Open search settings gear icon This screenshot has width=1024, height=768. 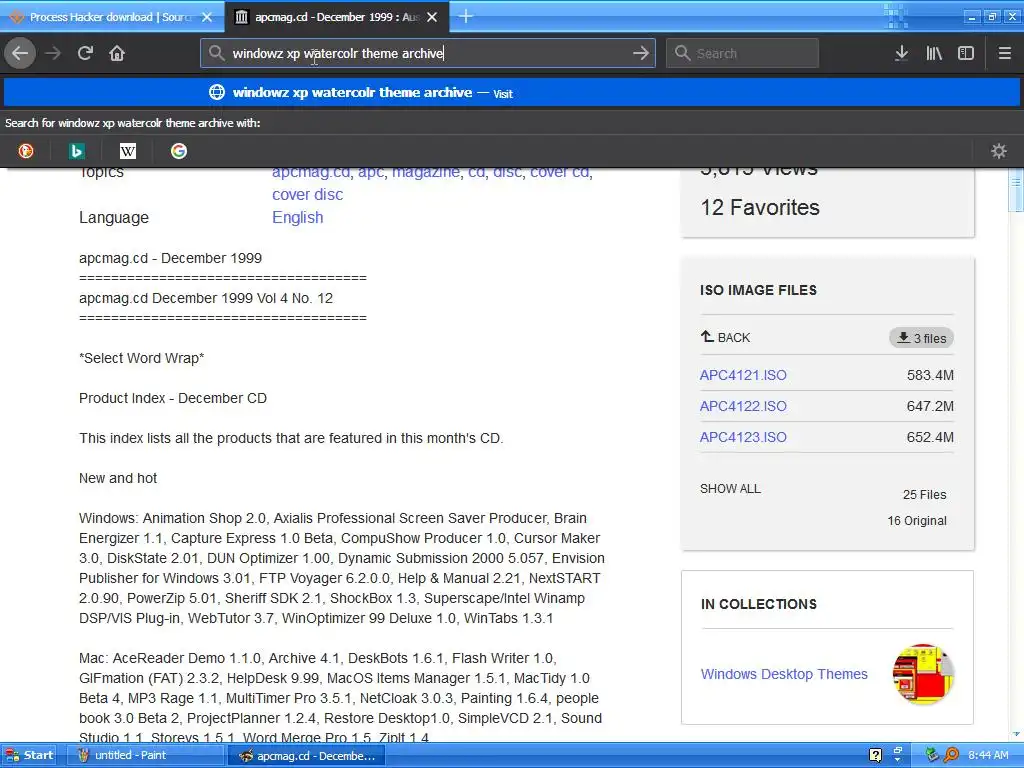(999, 152)
